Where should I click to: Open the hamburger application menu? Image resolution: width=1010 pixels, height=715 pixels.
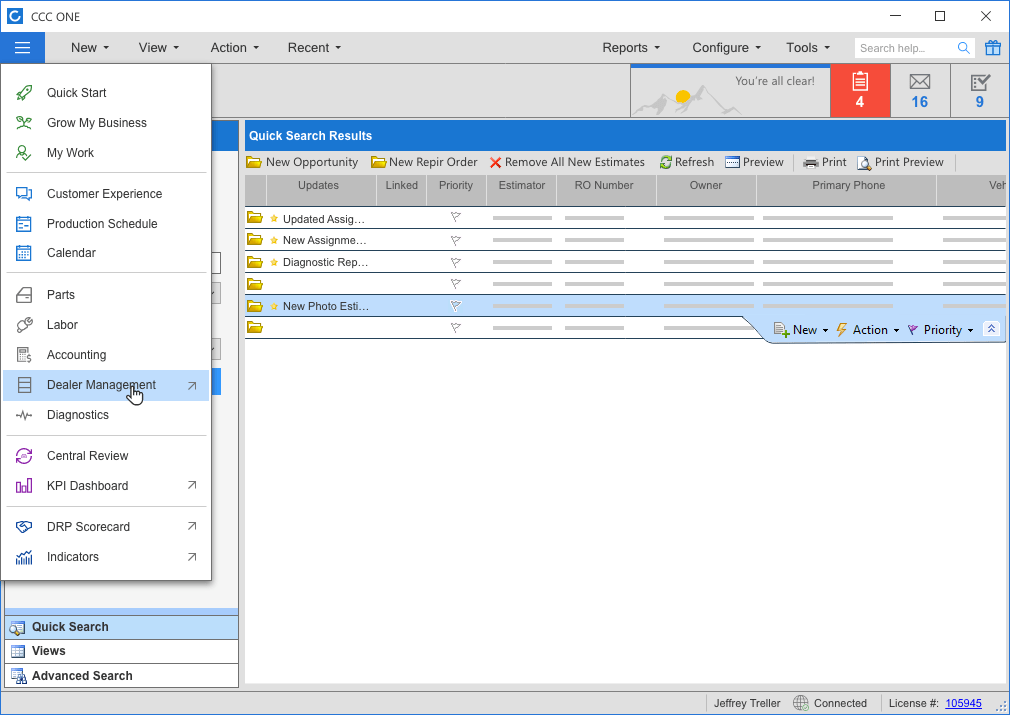click(22, 47)
